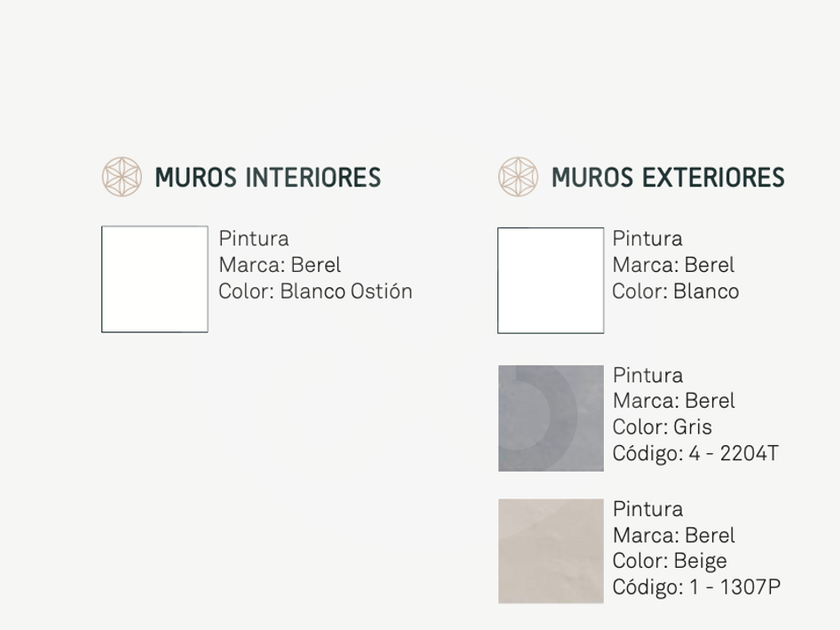Click the geometric icon beside Muros Interiores
This screenshot has width=840, height=630.
[122, 177]
